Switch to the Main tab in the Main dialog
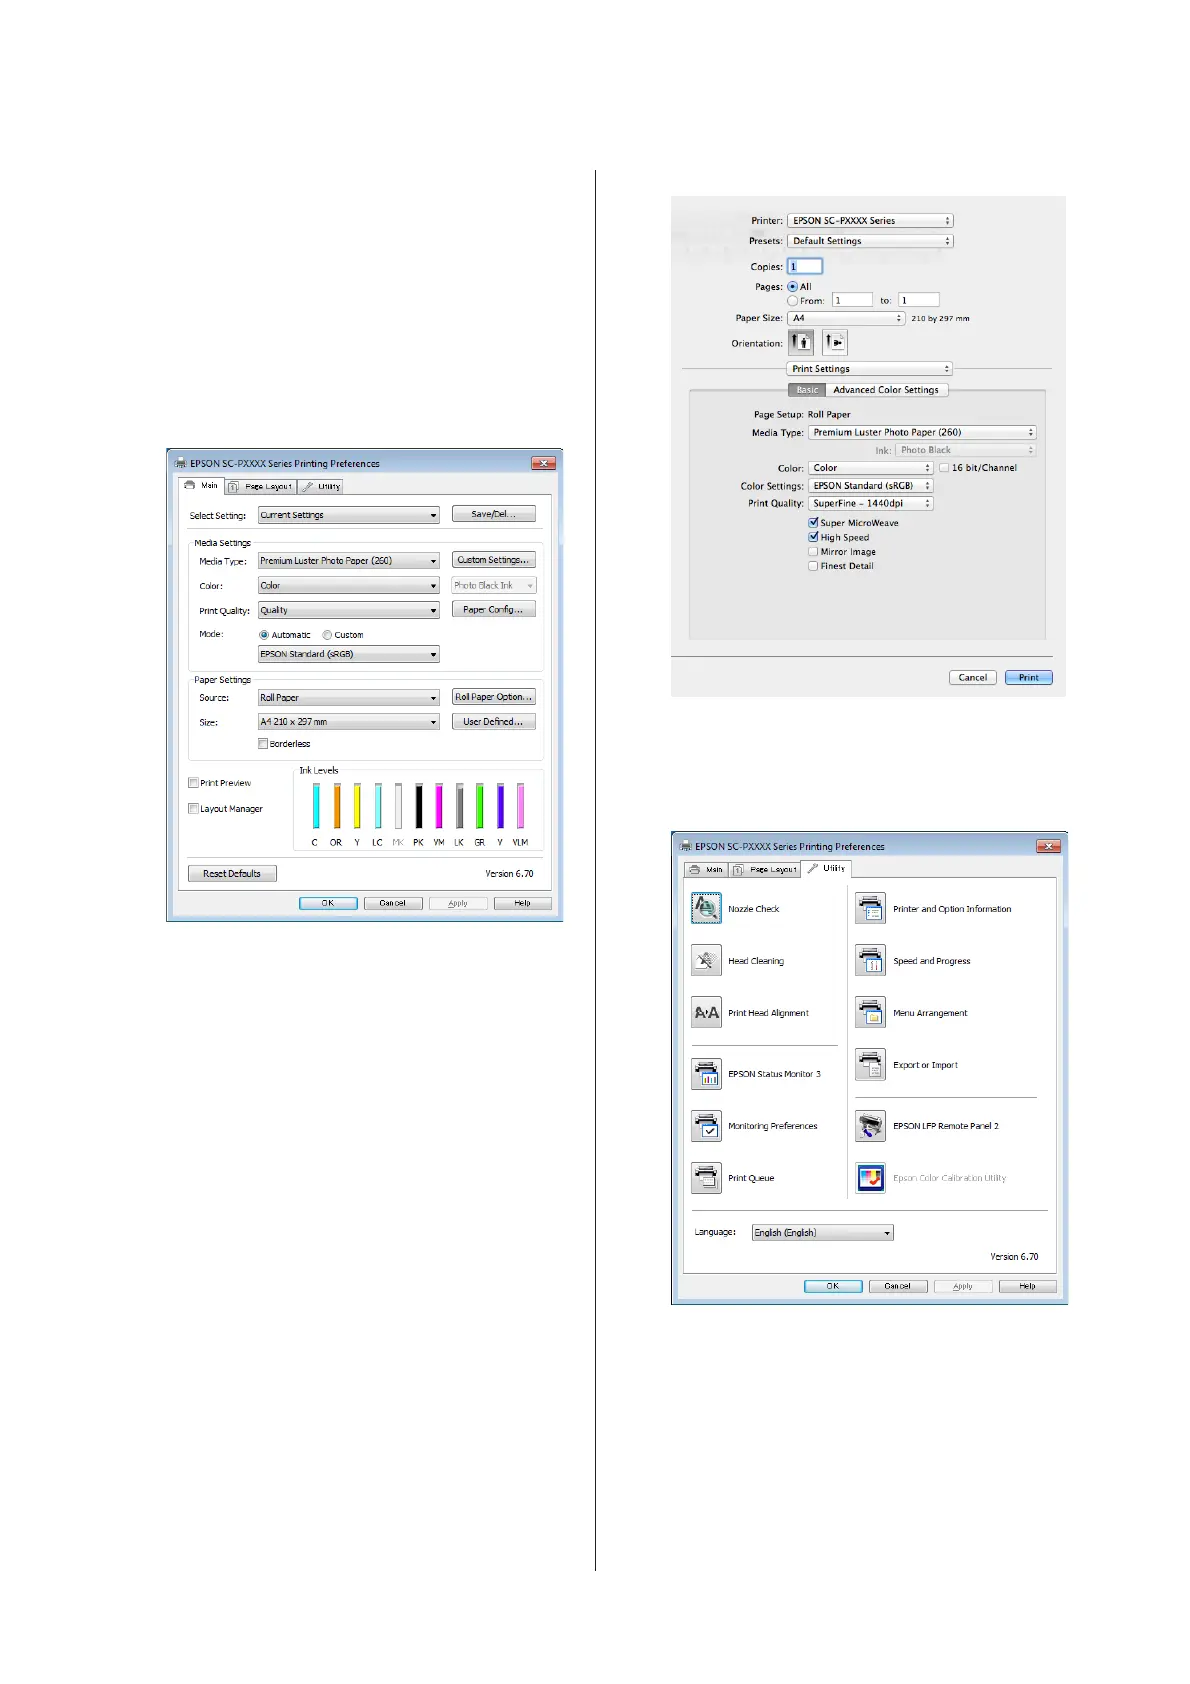Image resolution: width=1190 pixels, height=1684 pixels. (201, 486)
